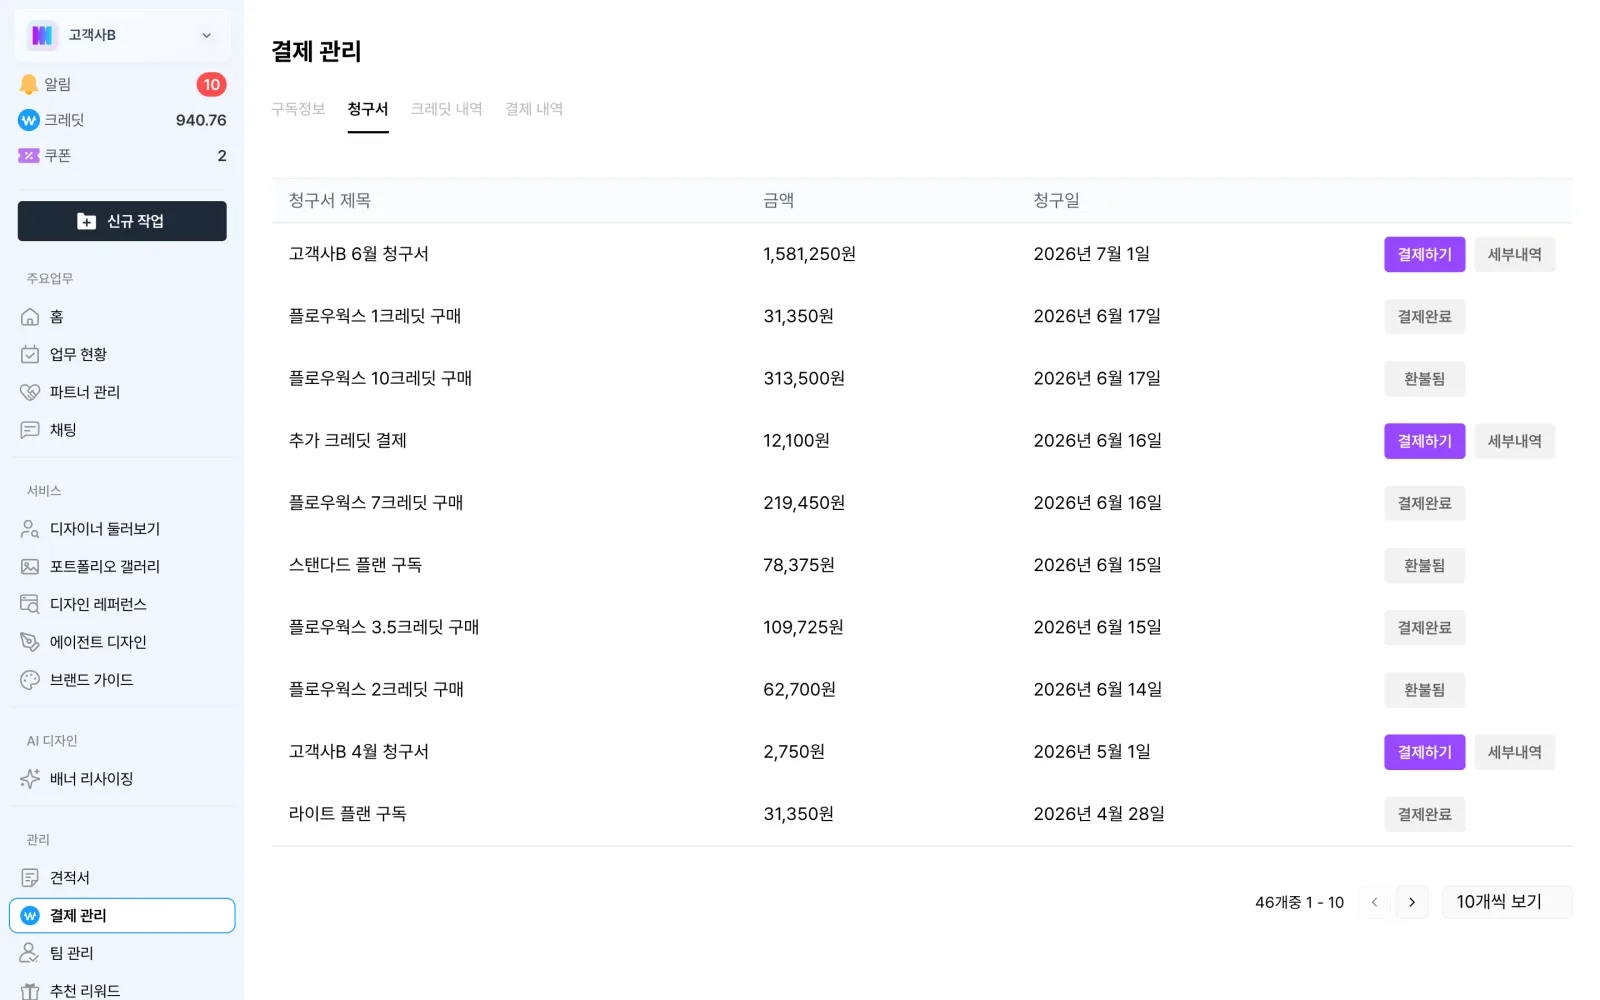Click the 청구일 column header
The height and width of the screenshot is (1000, 1600).
point(1056,200)
